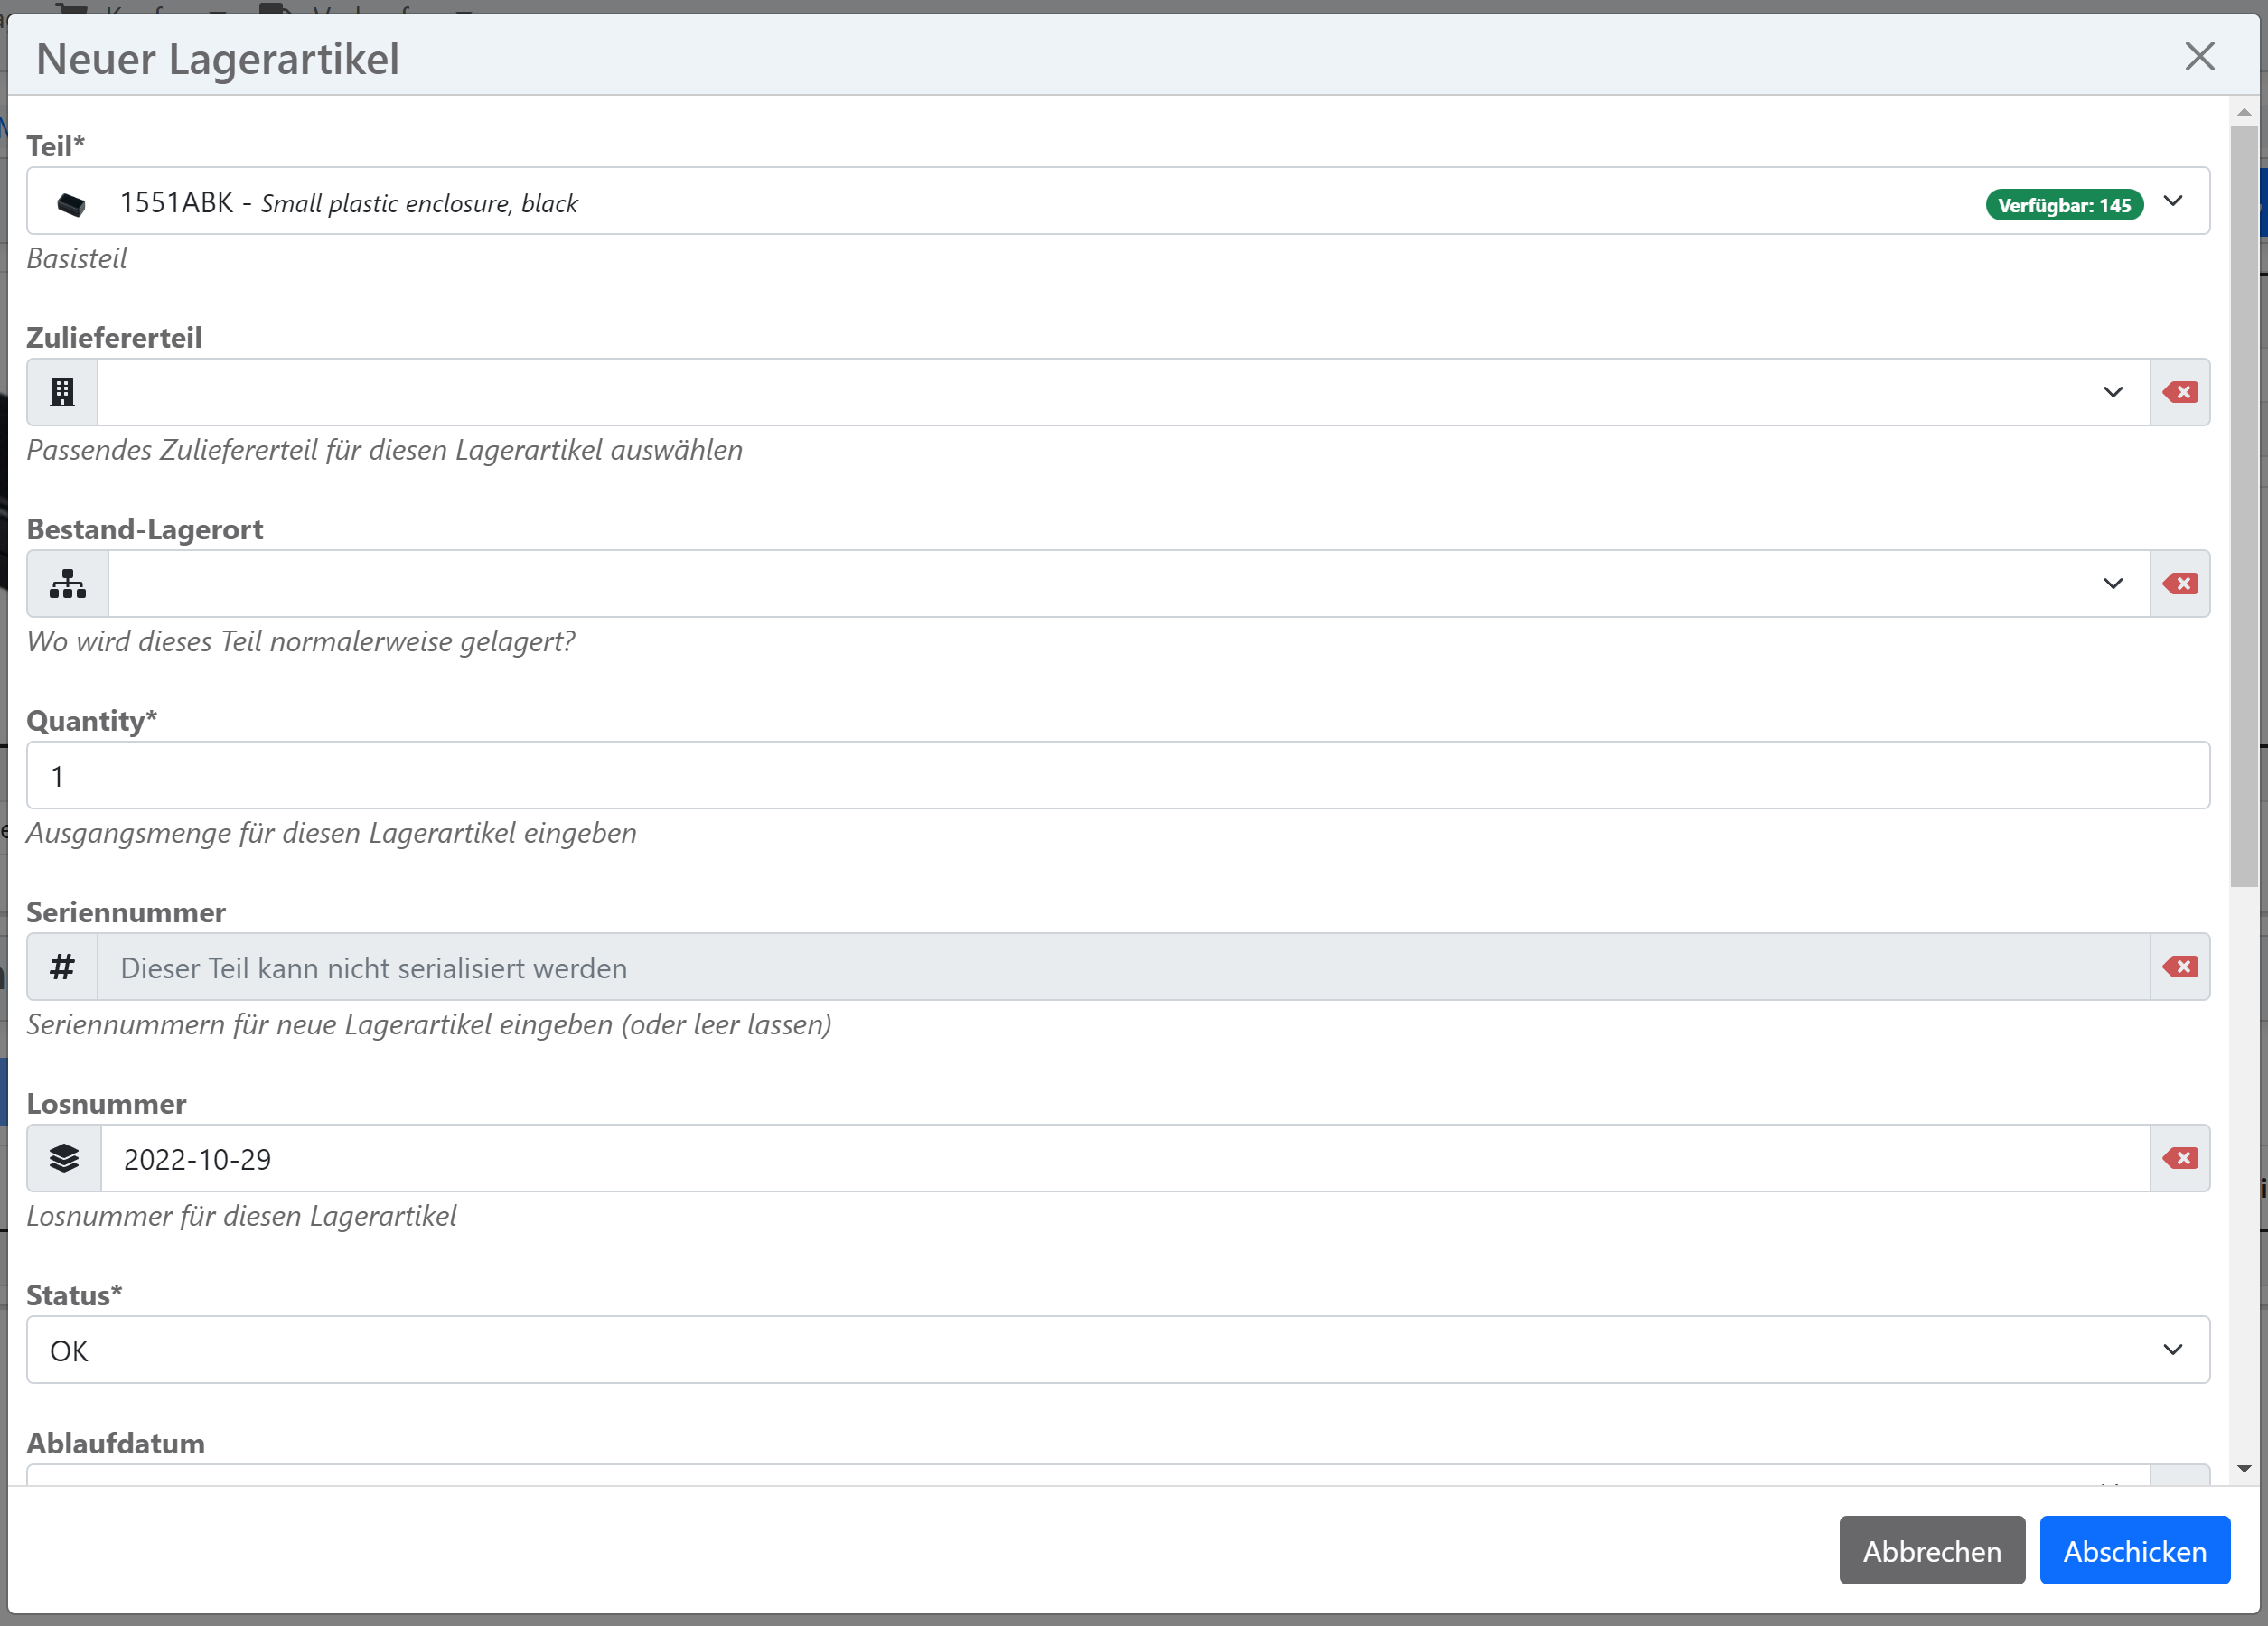2268x1626 pixels.
Task: Click the Verfügbar: 145 stock badge
Action: [x=2063, y=204]
